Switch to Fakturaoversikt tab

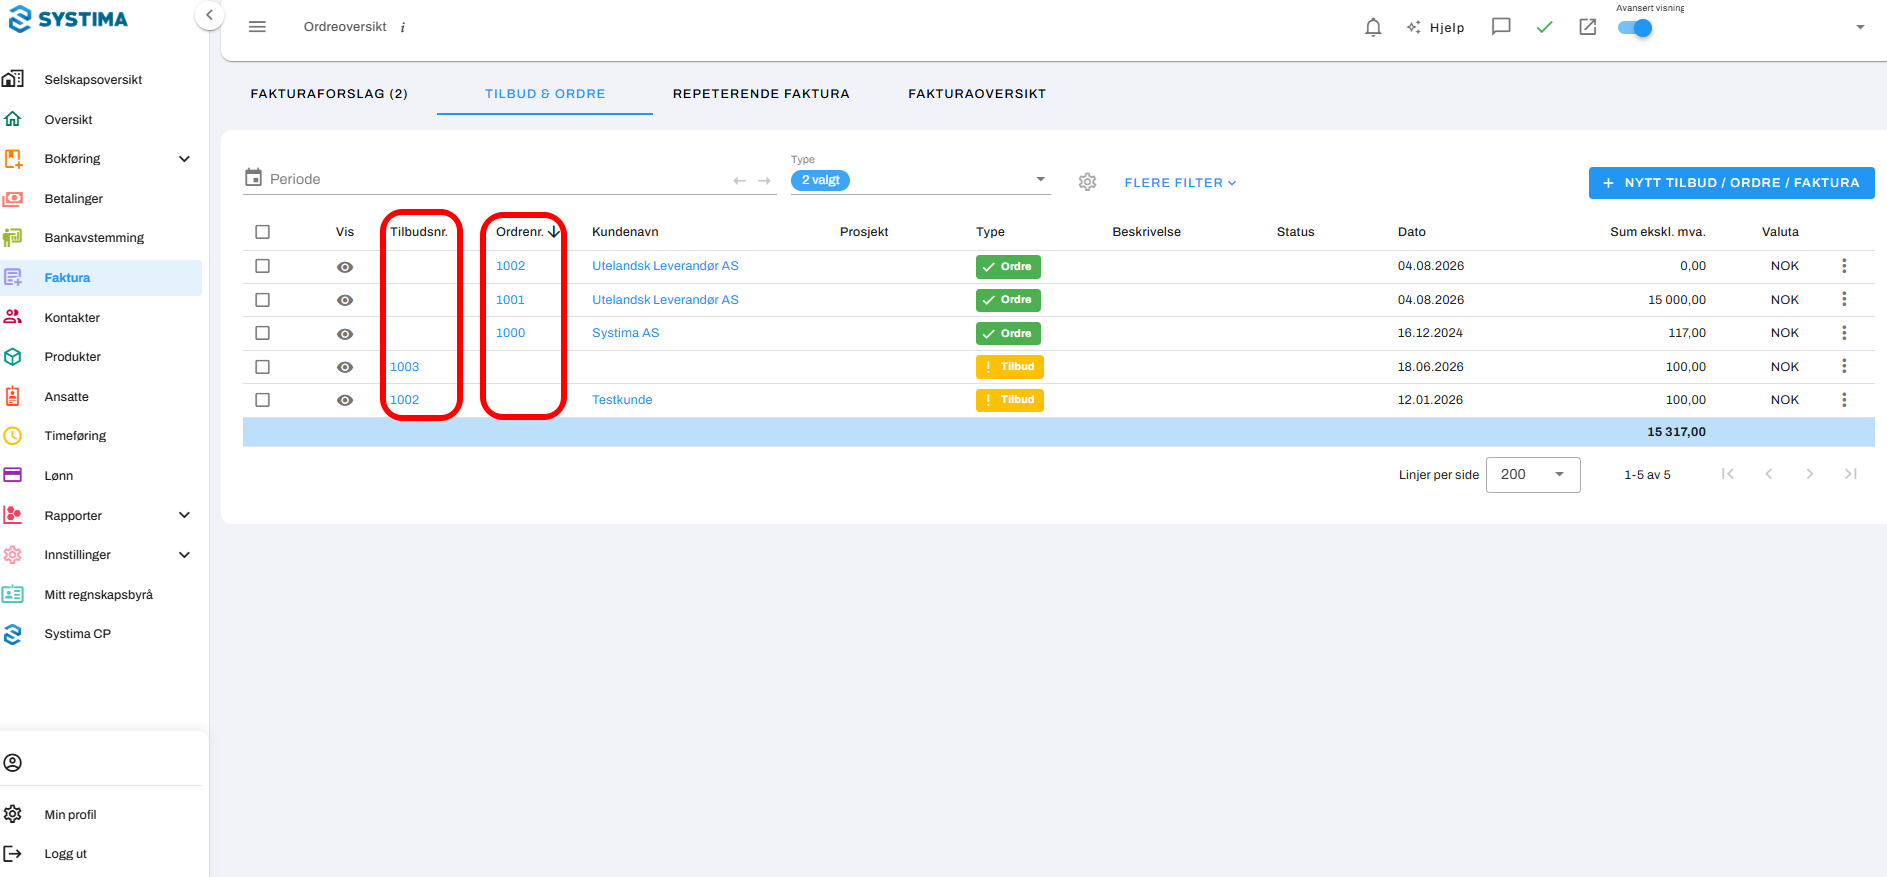[977, 94]
